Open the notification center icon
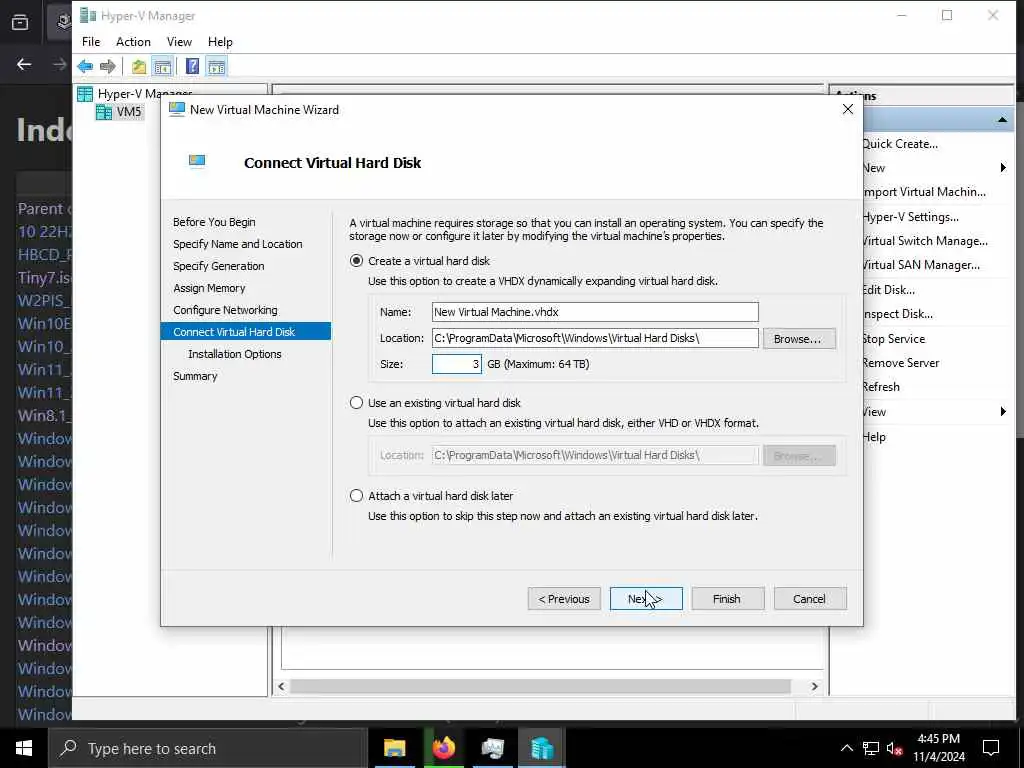The image size is (1024, 768). tap(991, 748)
